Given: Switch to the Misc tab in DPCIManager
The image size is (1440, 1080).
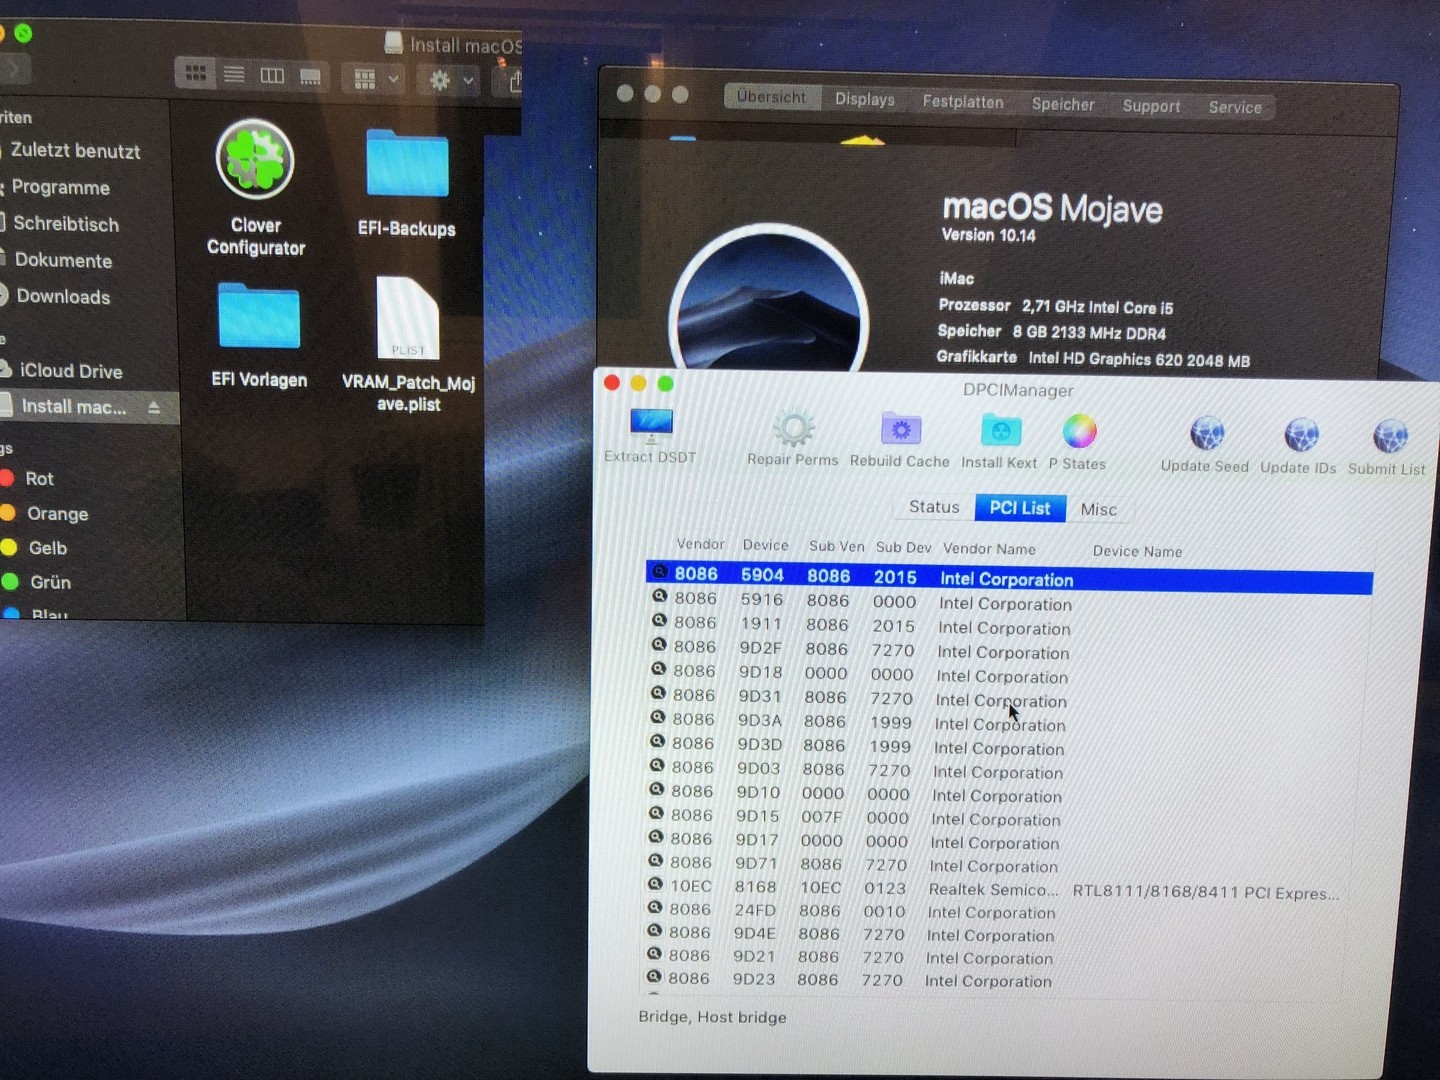Looking at the screenshot, I should click(x=1099, y=509).
